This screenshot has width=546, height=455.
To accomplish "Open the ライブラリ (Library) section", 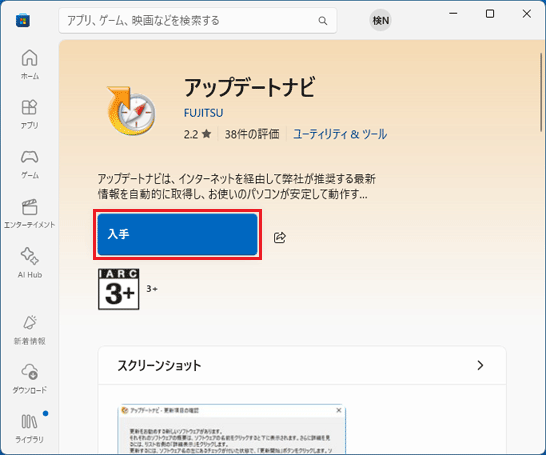I will coord(30,428).
